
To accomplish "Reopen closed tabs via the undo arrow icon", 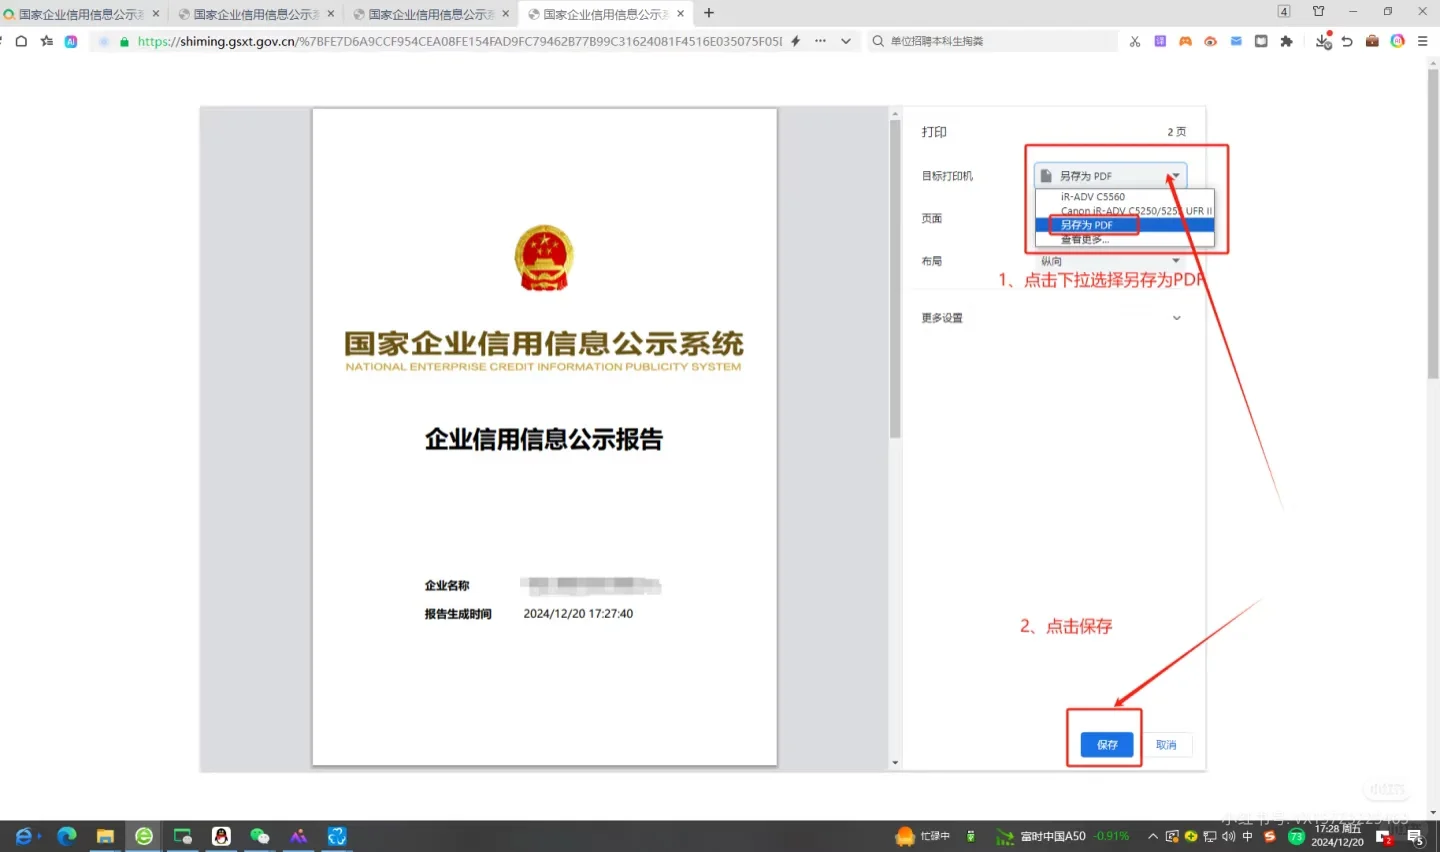I will [x=1347, y=41].
